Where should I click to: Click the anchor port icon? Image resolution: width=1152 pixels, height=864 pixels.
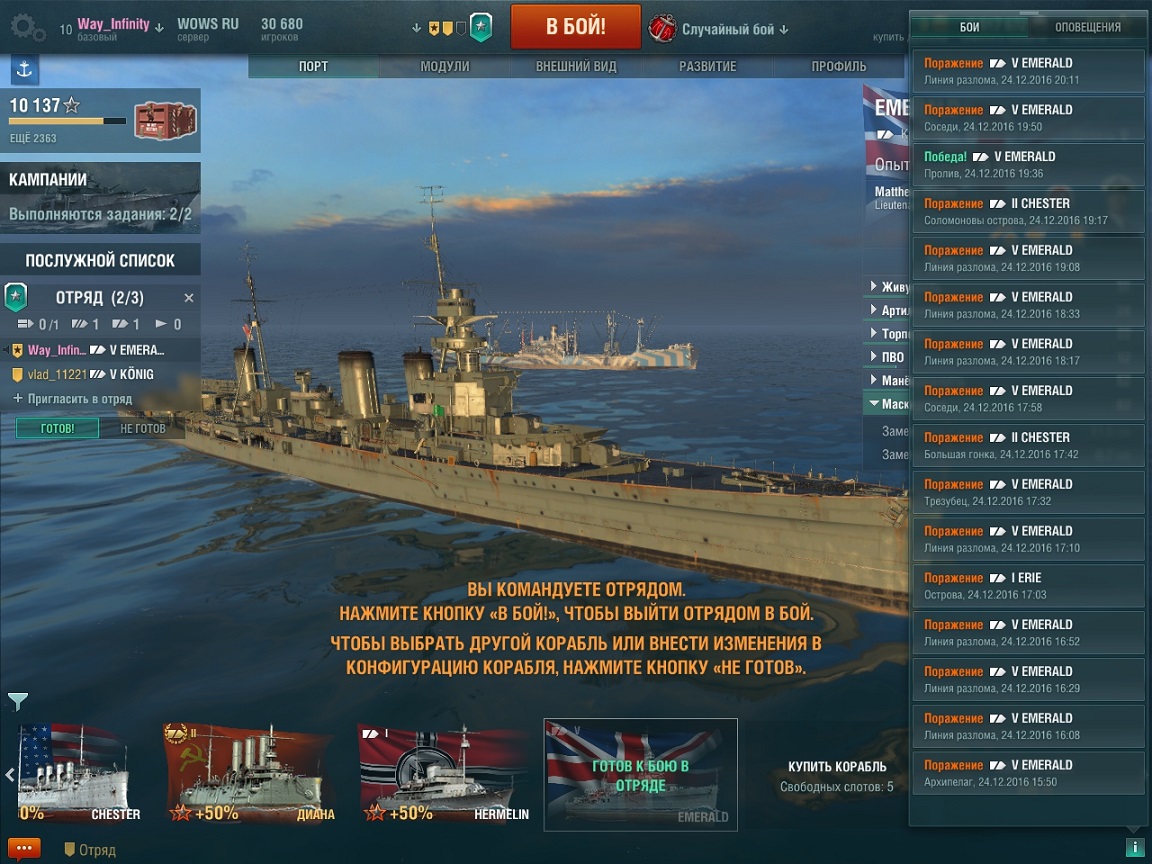click(x=24, y=70)
